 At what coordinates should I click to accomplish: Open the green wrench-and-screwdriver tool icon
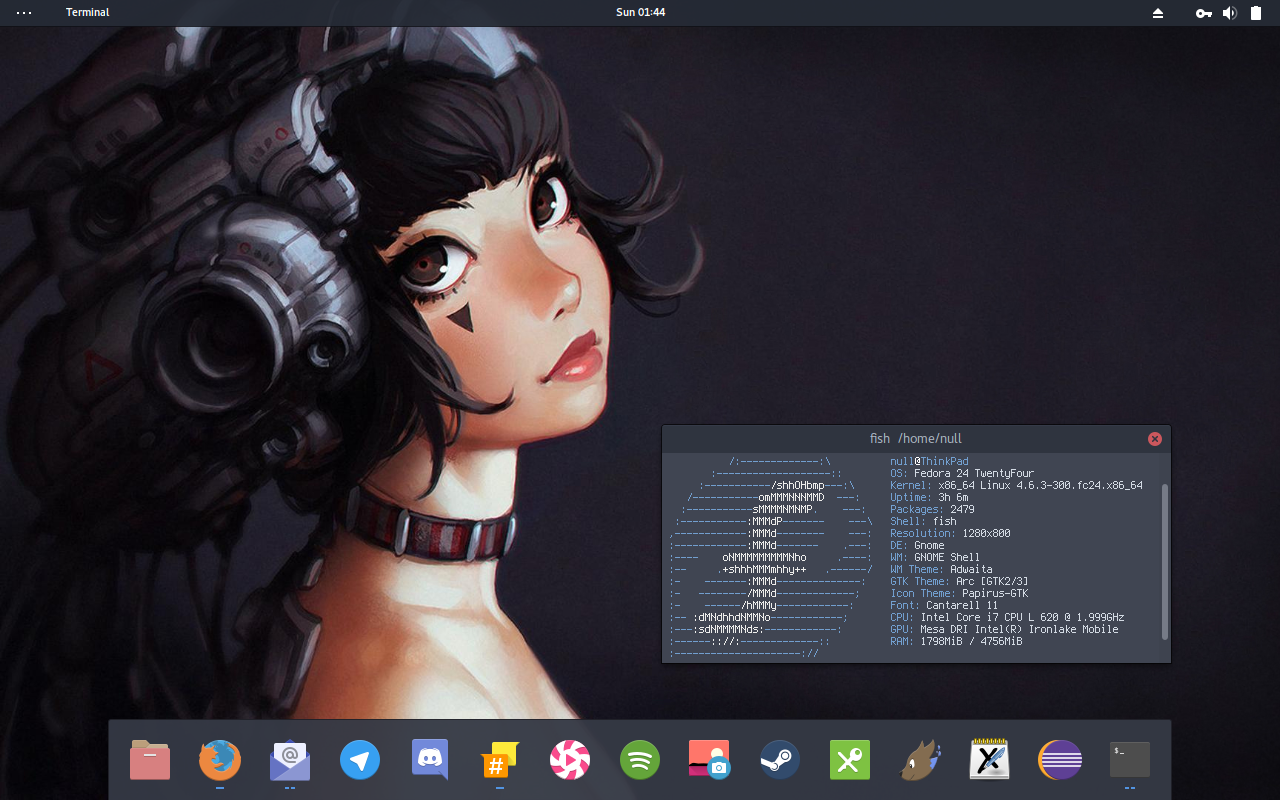[850, 760]
